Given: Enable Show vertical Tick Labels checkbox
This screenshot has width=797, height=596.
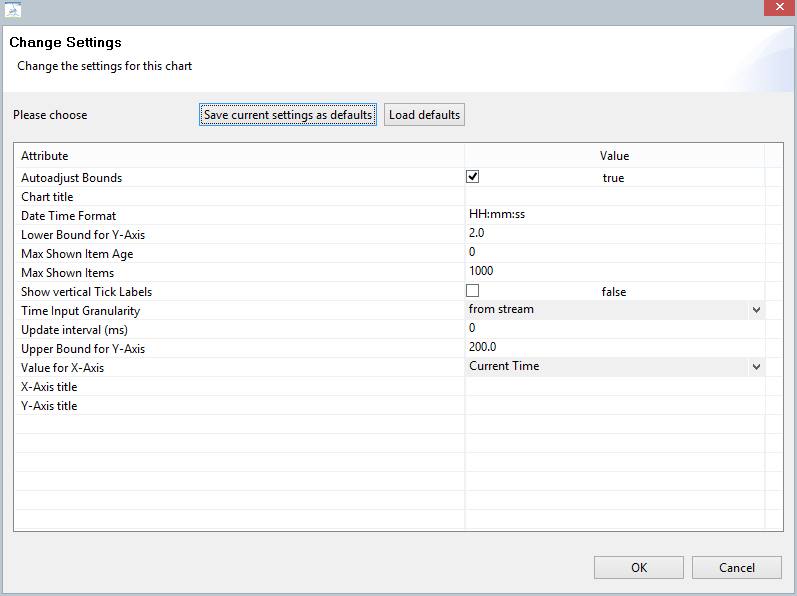Looking at the screenshot, I should pyautogui.click(x=473, y=291).
